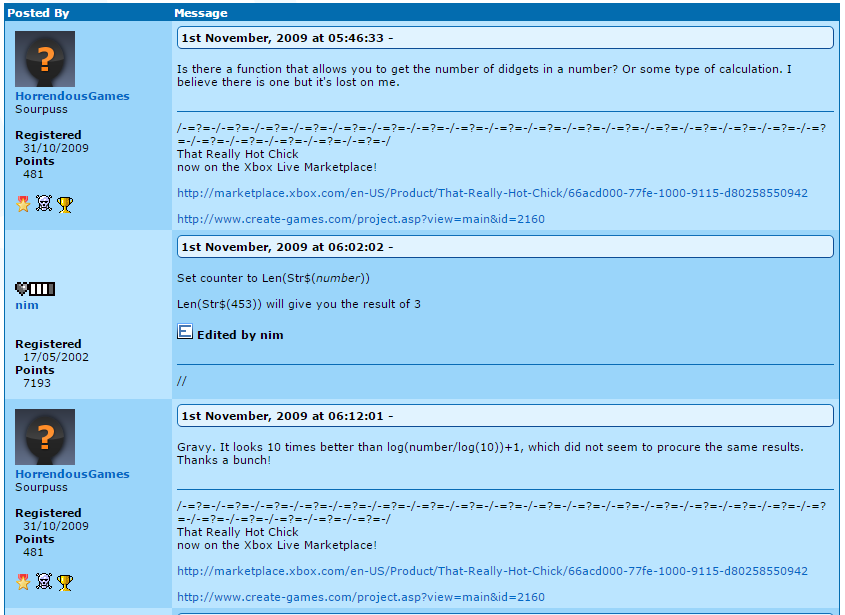
Task: Open Xbox marketplace link in third post
Action: [x=493, y=571]
